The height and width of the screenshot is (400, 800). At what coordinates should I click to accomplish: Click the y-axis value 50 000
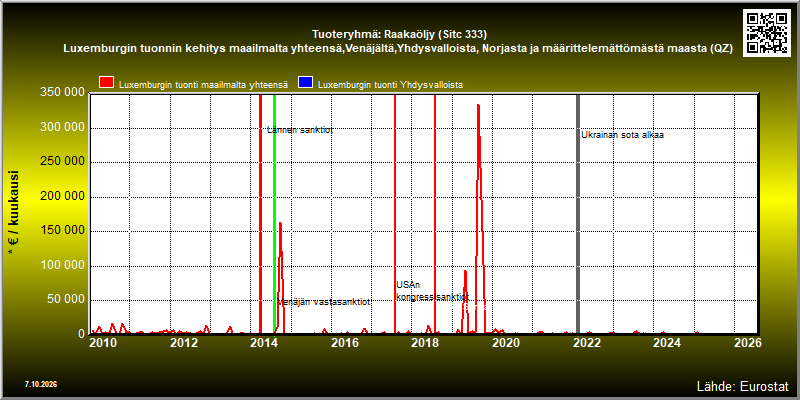coord(65,299)
